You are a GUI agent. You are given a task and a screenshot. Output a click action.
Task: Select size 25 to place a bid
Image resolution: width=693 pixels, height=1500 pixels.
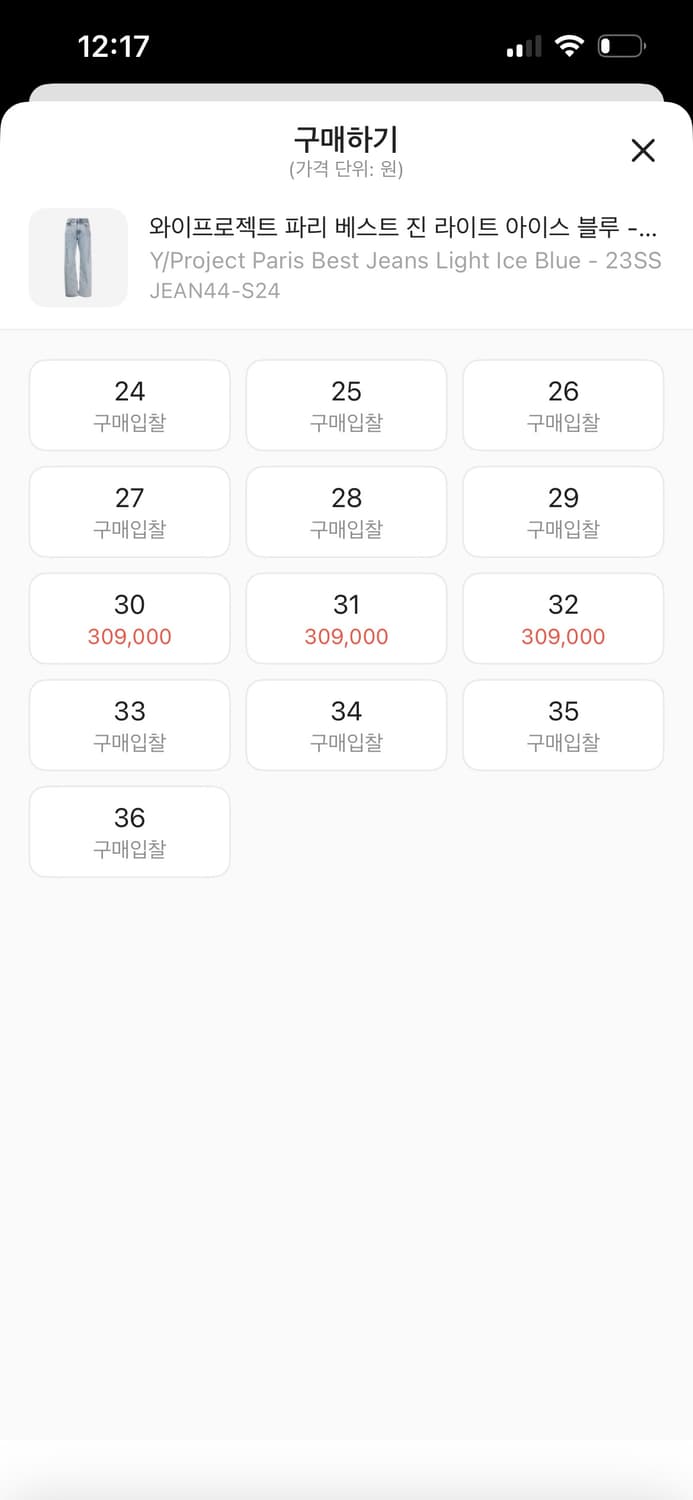[346, 404]
